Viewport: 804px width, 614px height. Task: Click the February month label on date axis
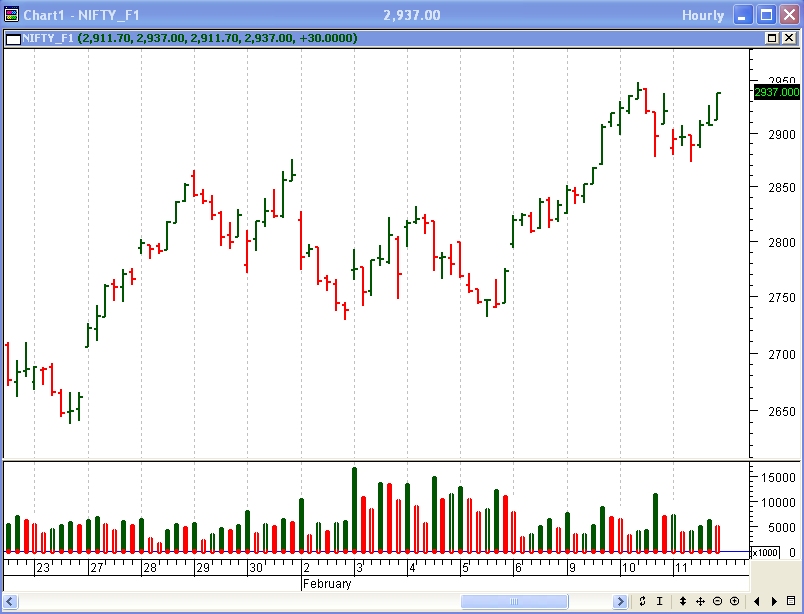coord(327,584)
